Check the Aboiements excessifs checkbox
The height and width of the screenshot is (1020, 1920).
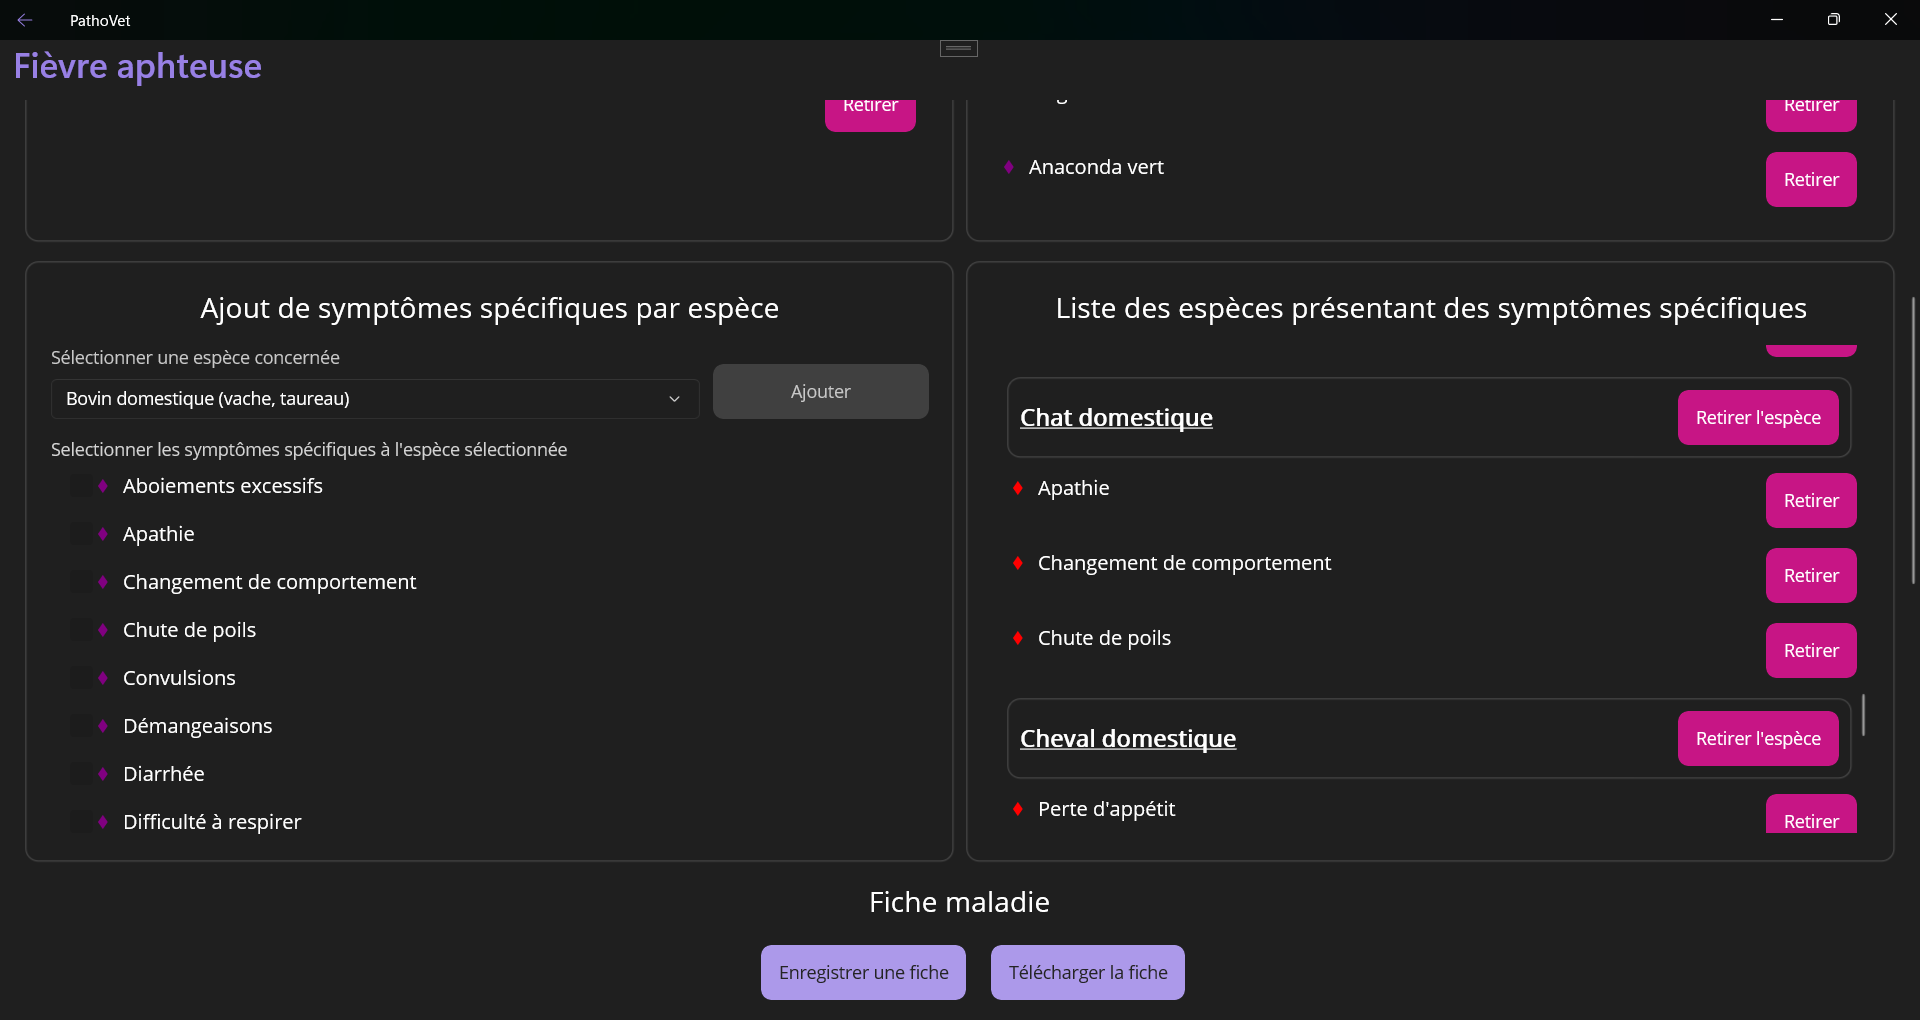pos(80,486)
